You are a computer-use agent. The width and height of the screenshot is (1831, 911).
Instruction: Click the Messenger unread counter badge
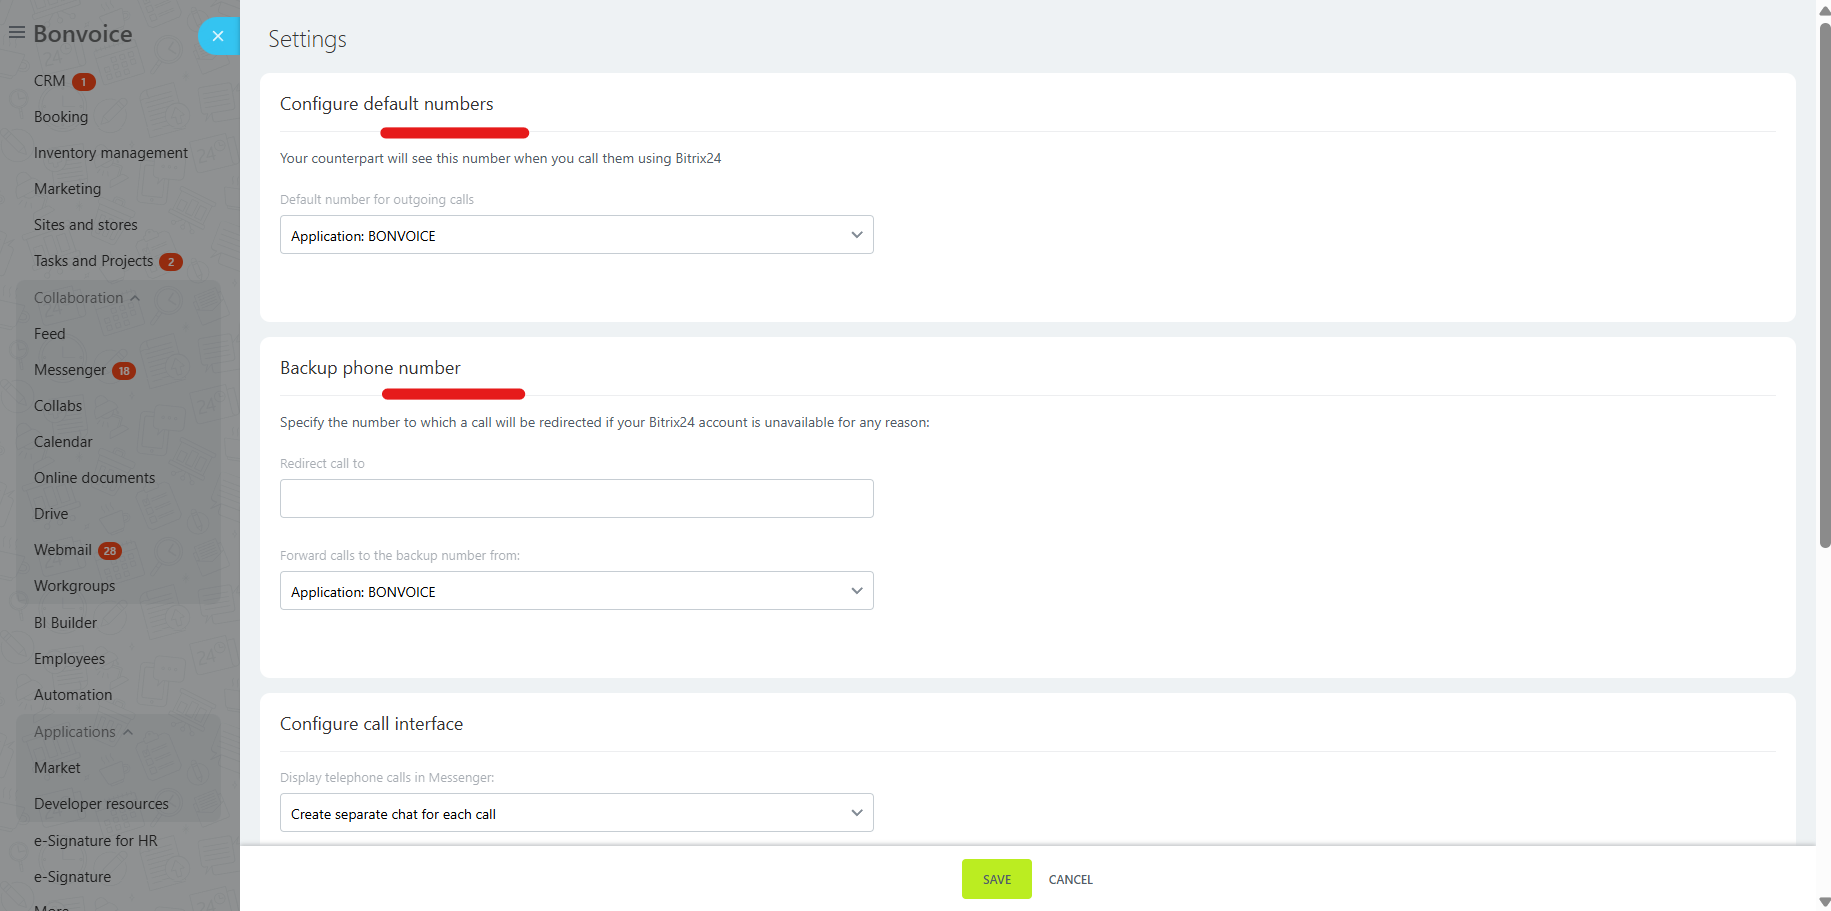pos(124,371)
